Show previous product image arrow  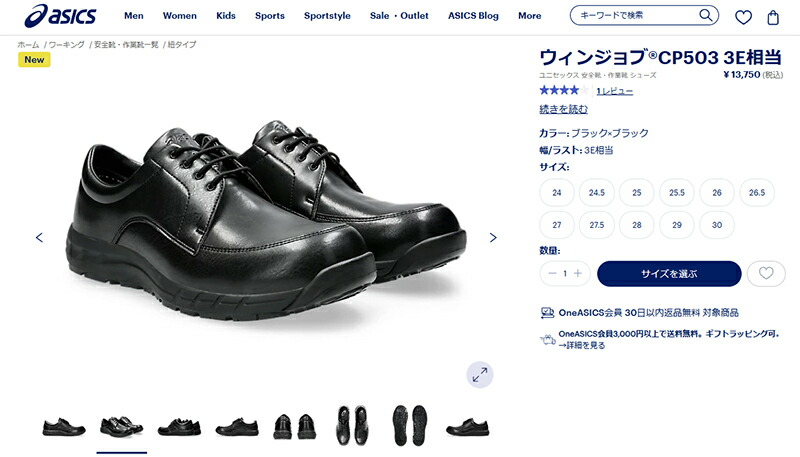click(x=39, y=237)
